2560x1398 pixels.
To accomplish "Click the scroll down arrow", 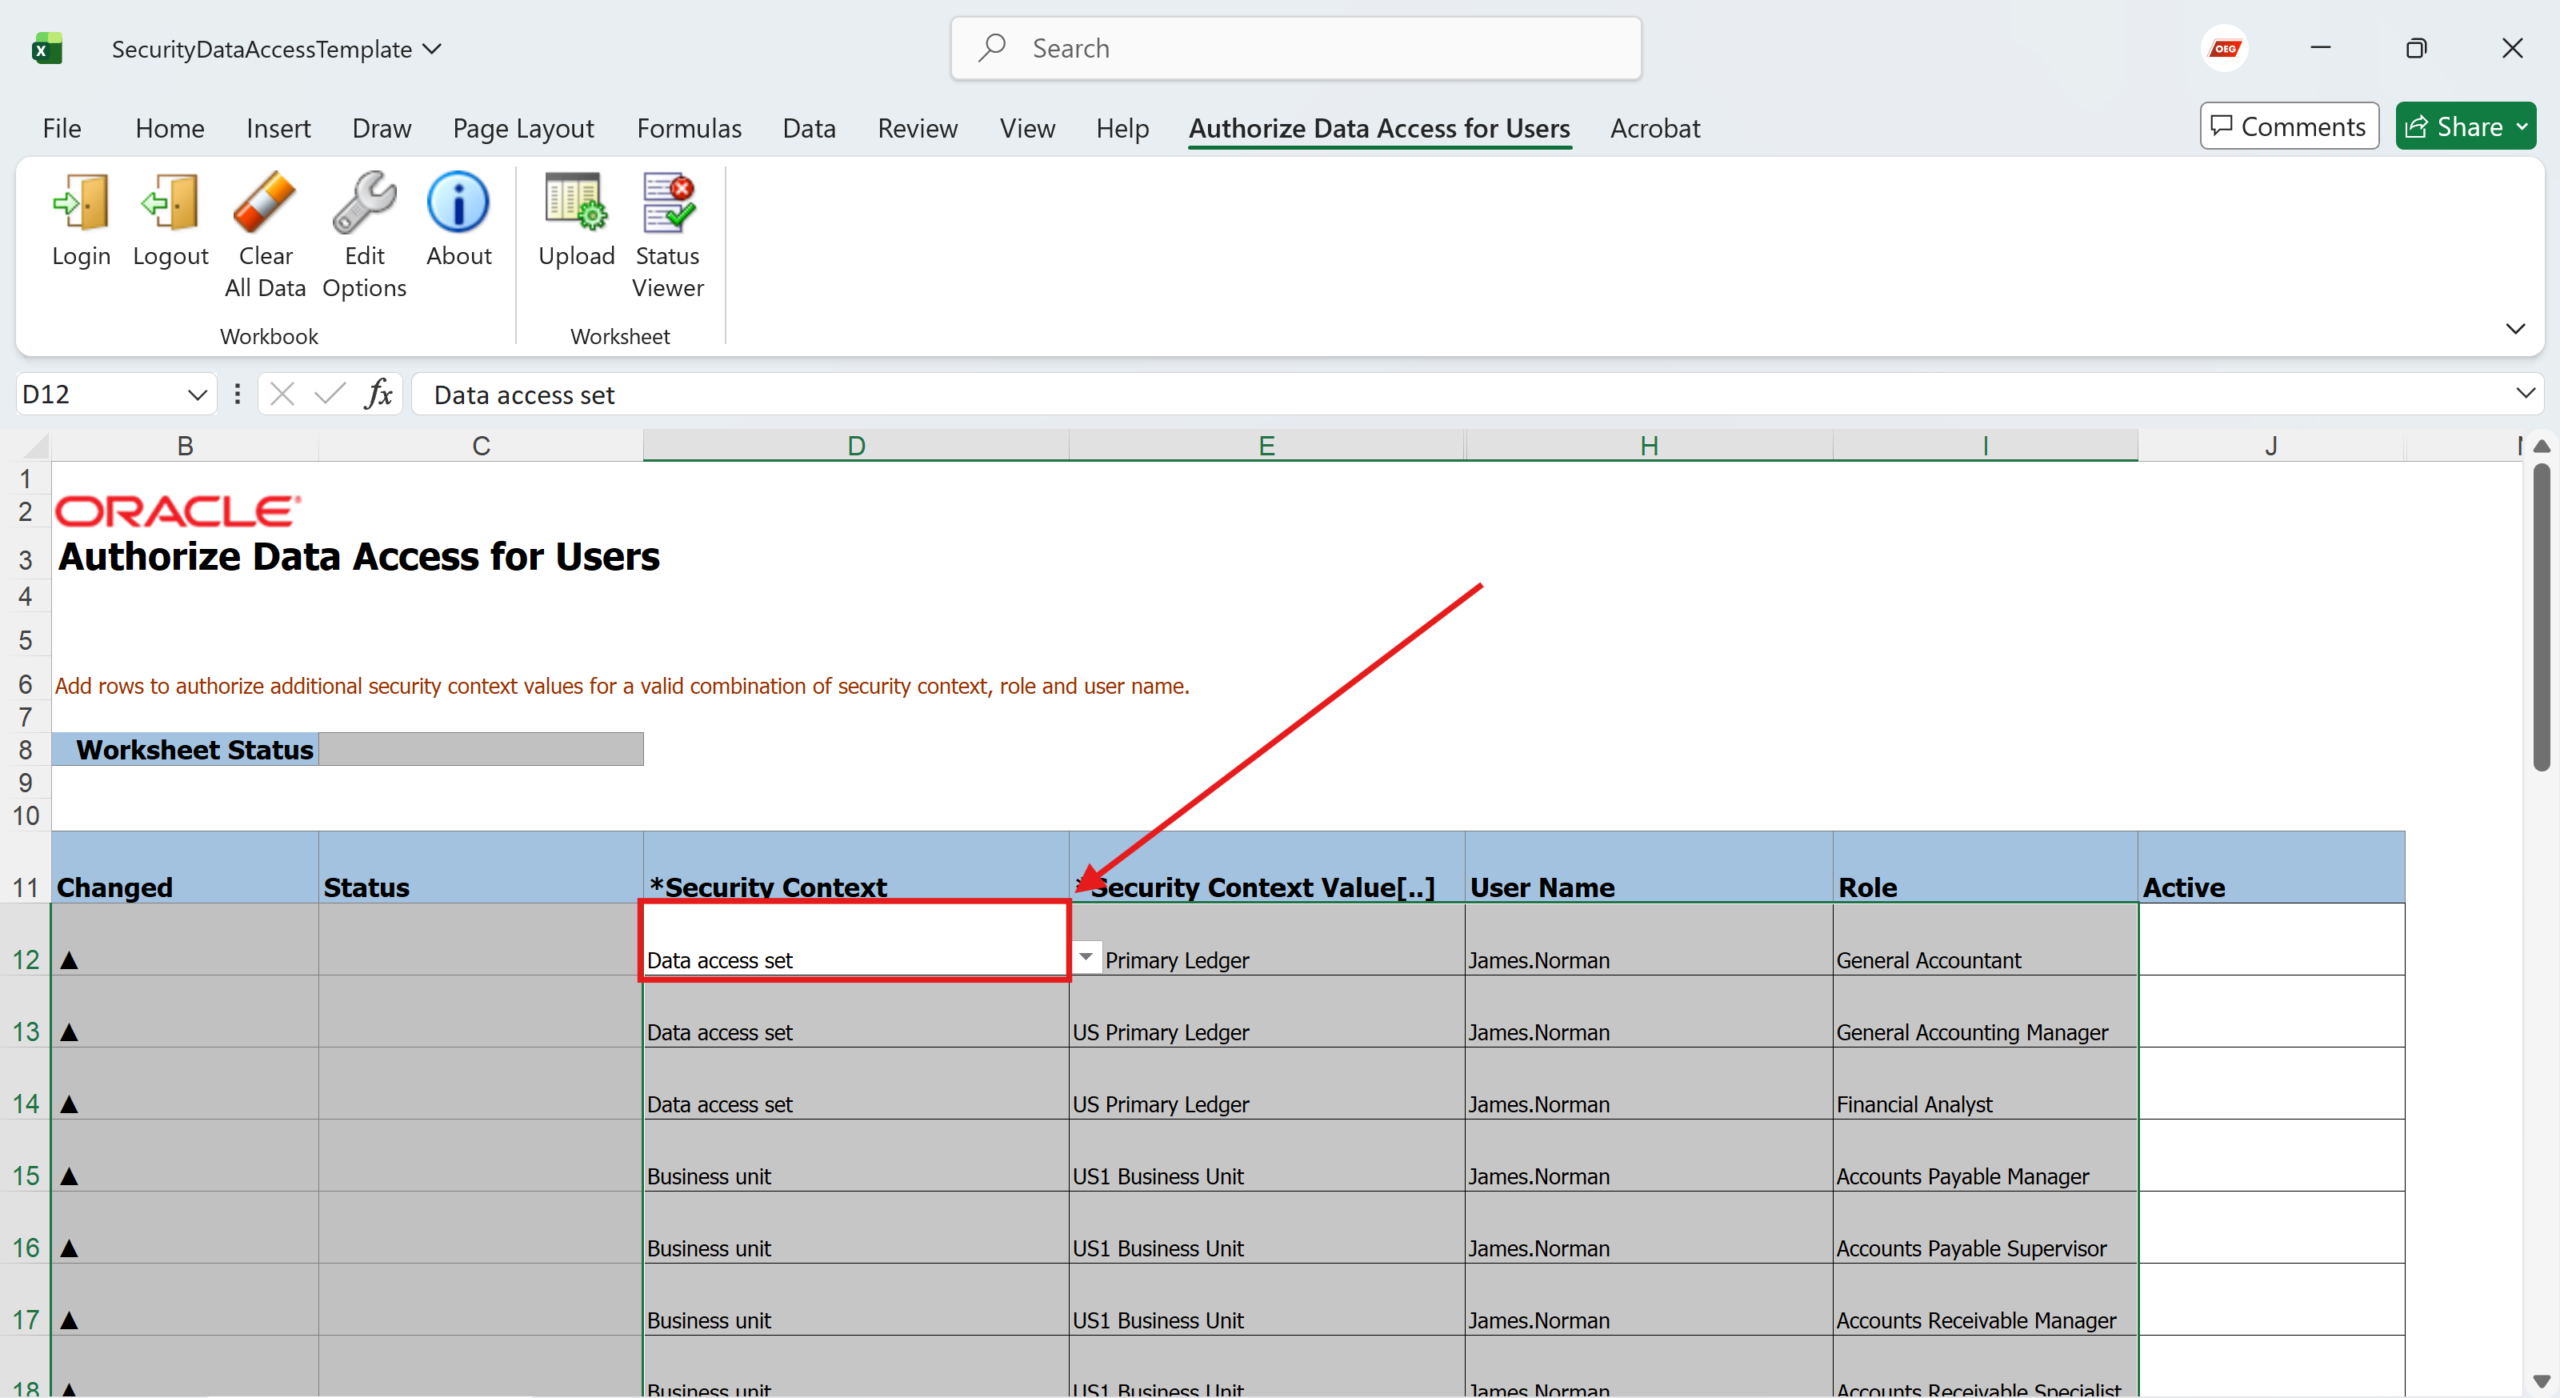I will click(x=2541, y=1381).
